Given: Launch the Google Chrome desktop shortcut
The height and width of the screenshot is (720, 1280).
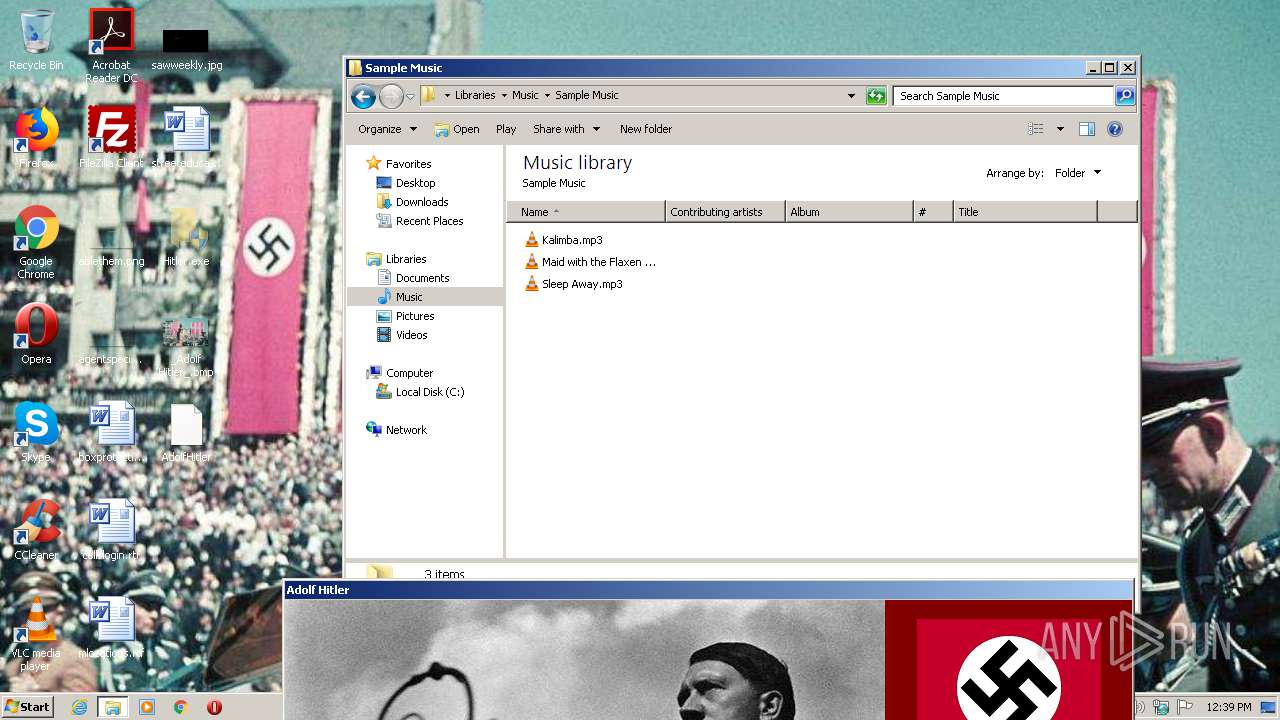Looking at the screenshot, I should 36,242.
